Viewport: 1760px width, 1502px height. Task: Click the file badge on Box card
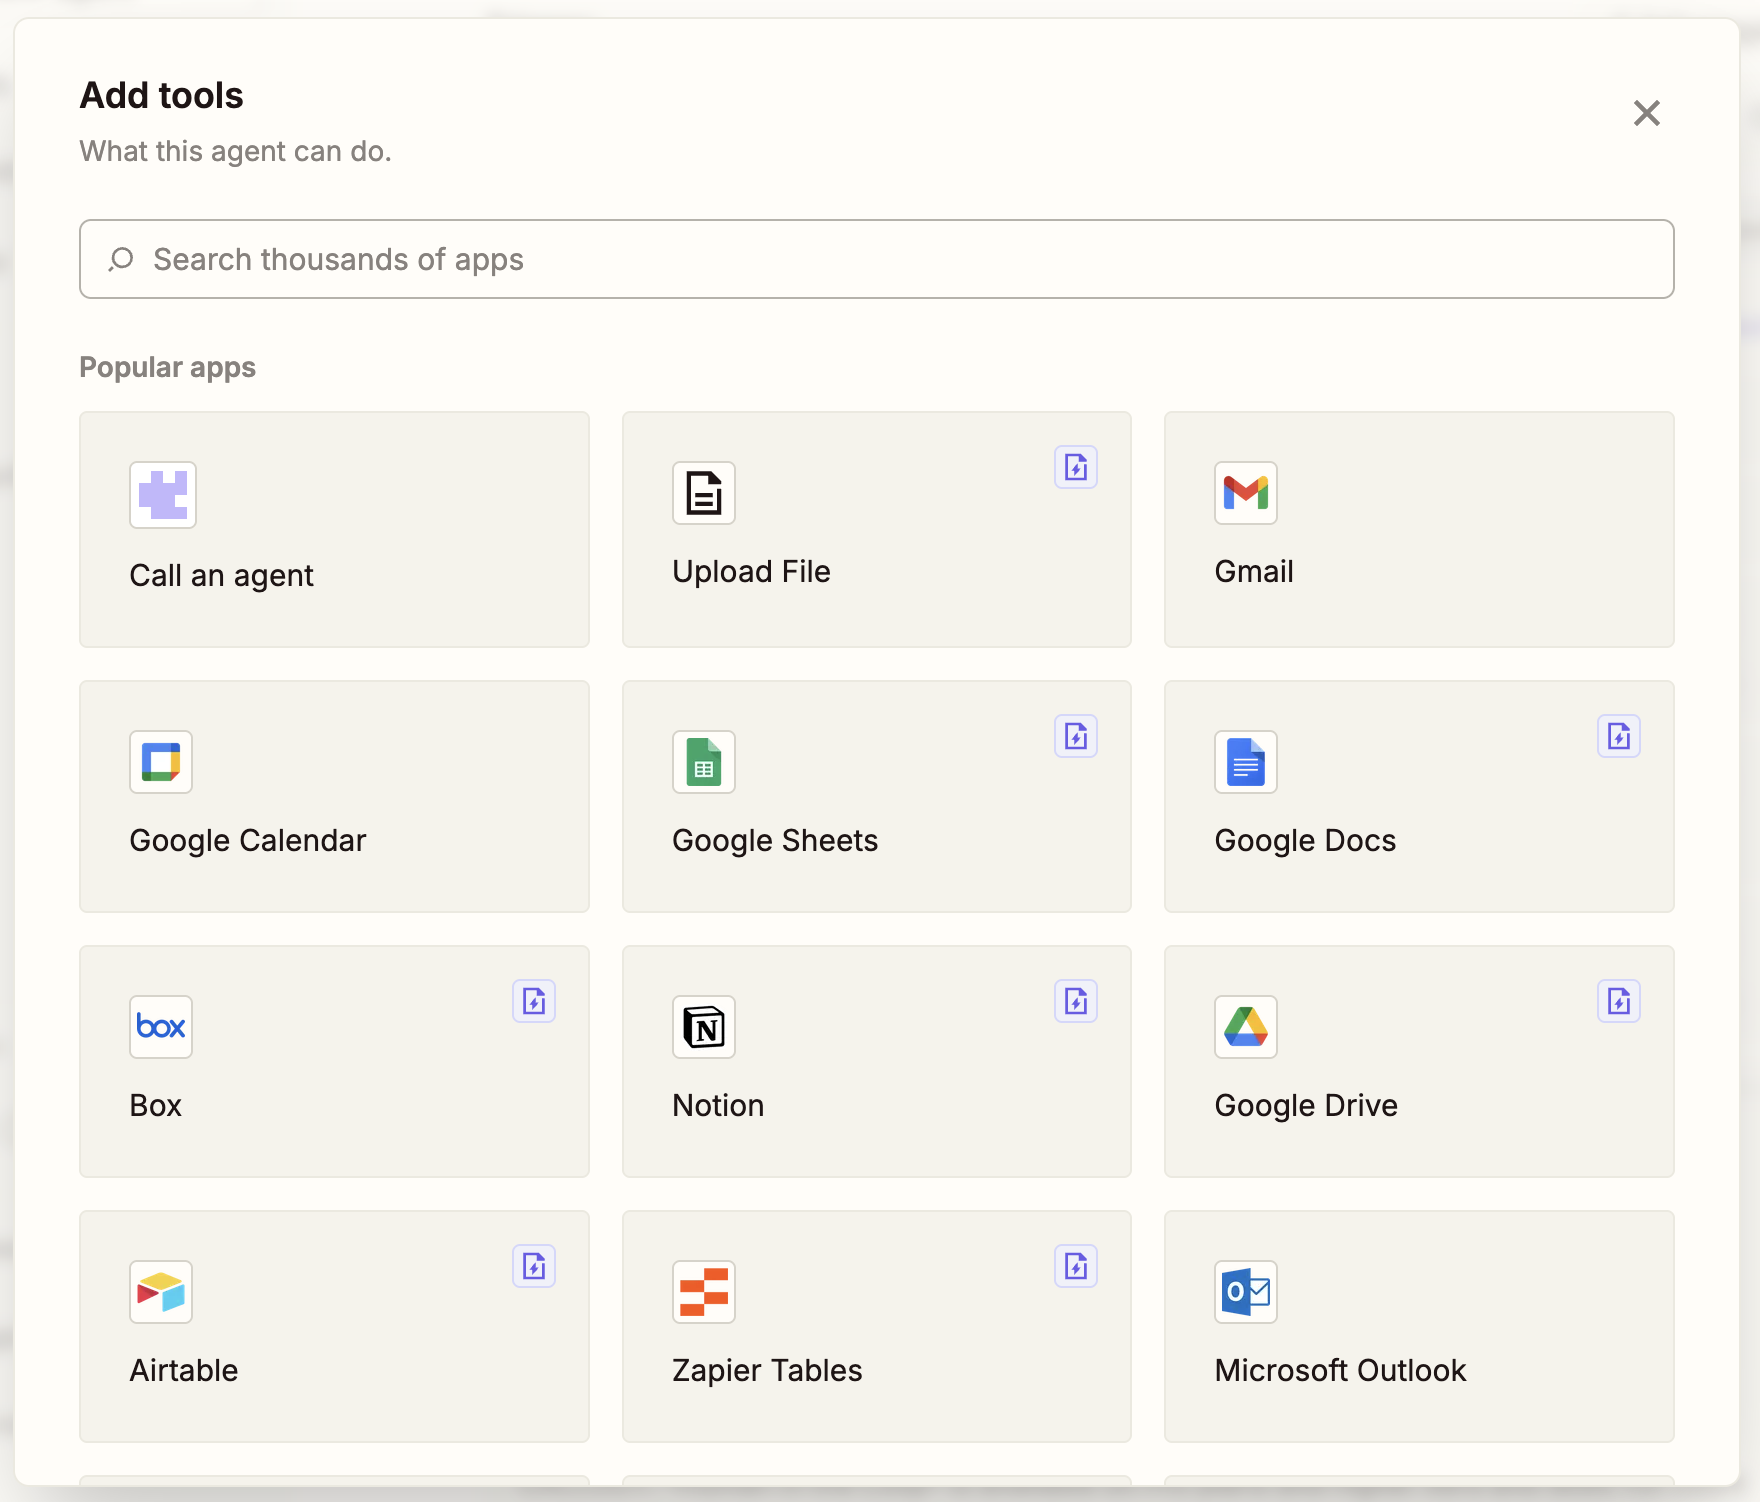tap(534, 1001)
